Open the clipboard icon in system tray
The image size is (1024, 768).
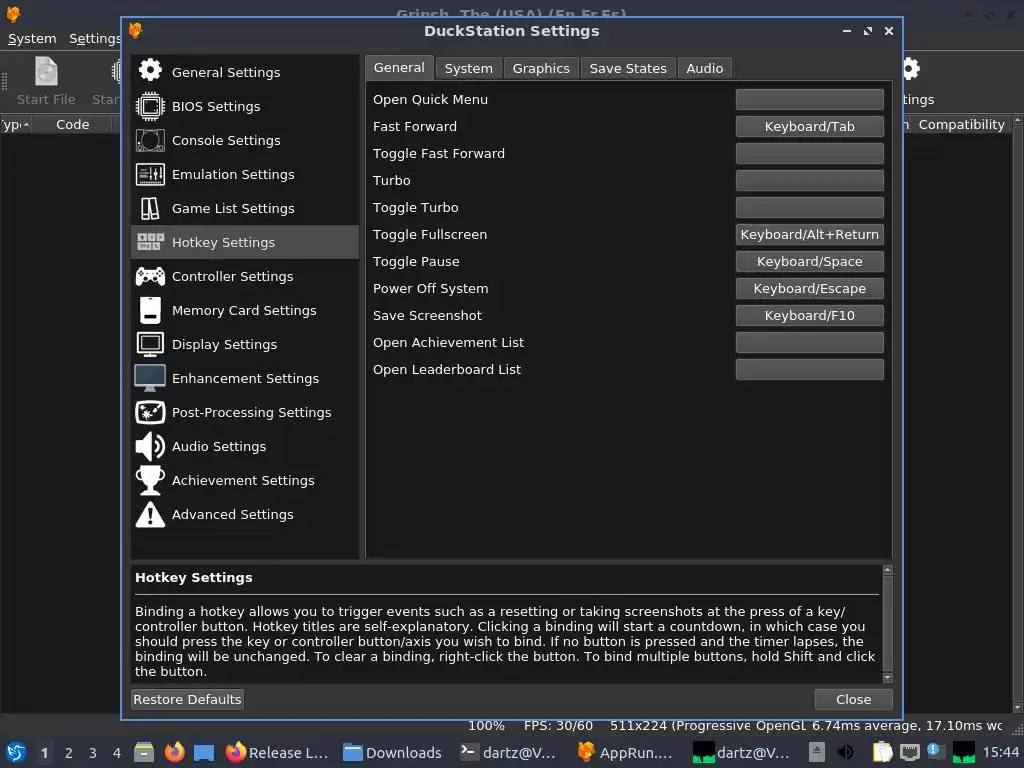point(882,752)
